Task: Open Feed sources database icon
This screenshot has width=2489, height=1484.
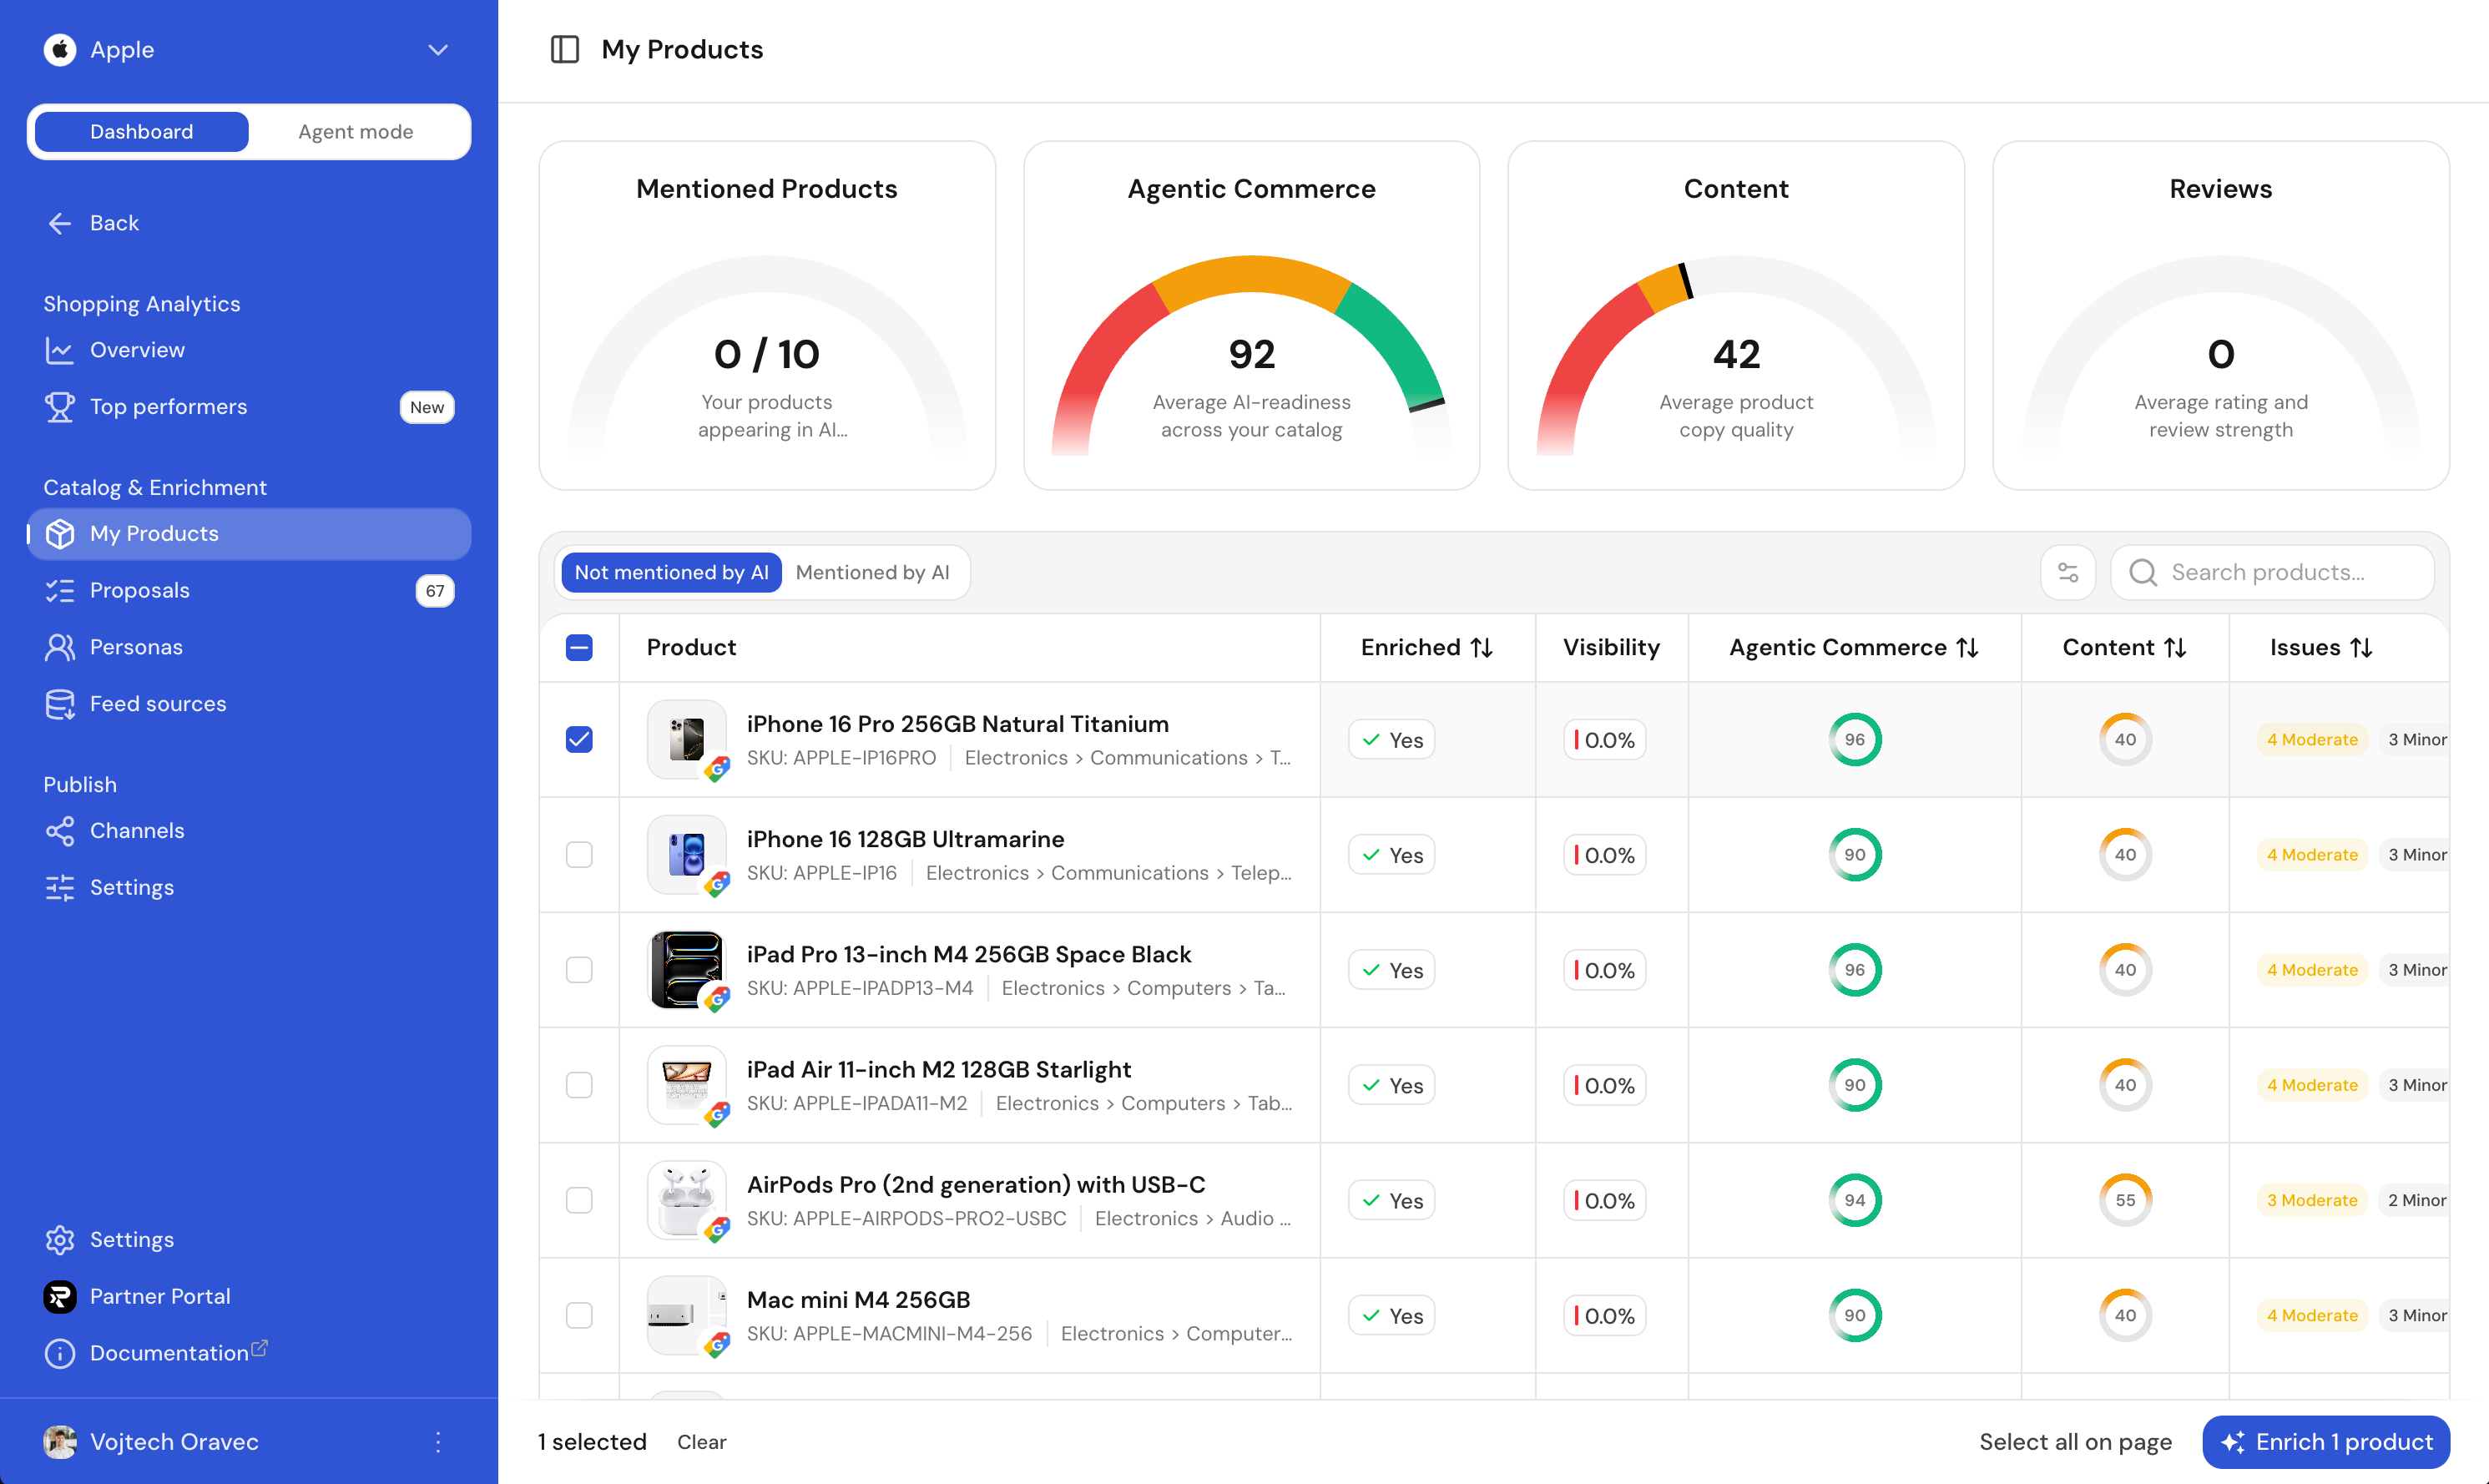Action: tap(59, 703)
